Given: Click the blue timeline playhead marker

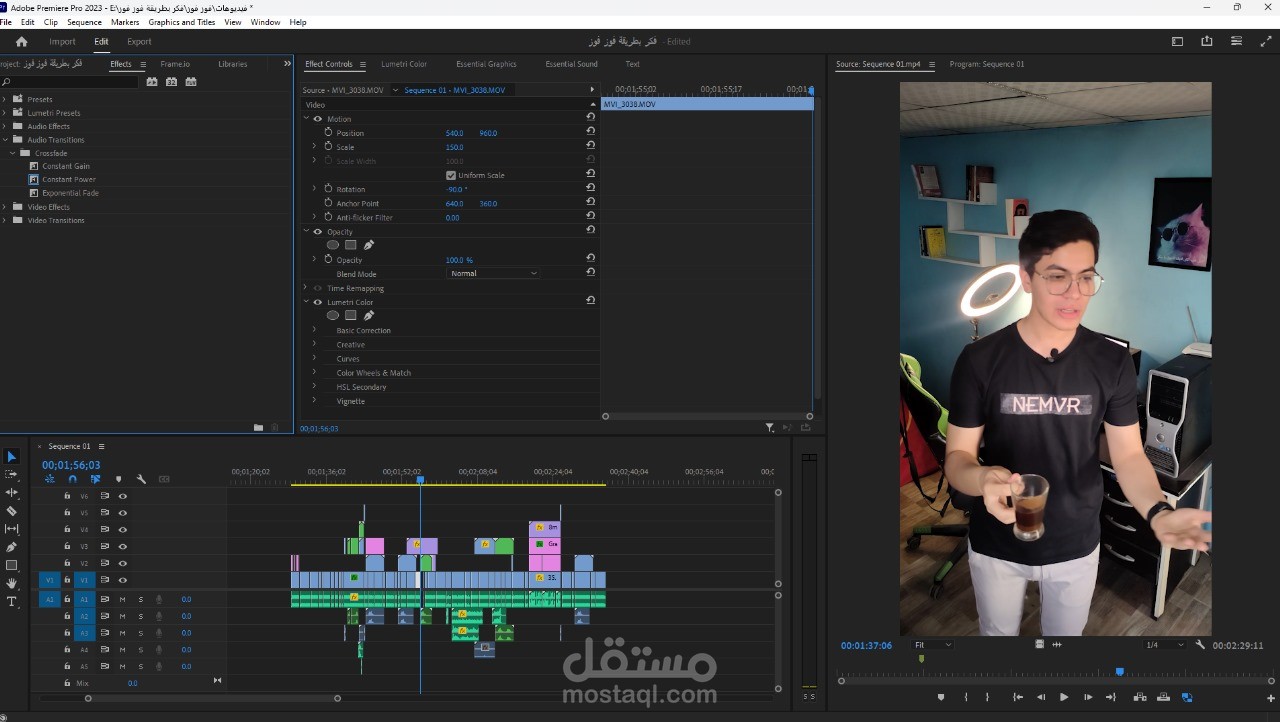Looking at the screenshot, I should [420, 480].
